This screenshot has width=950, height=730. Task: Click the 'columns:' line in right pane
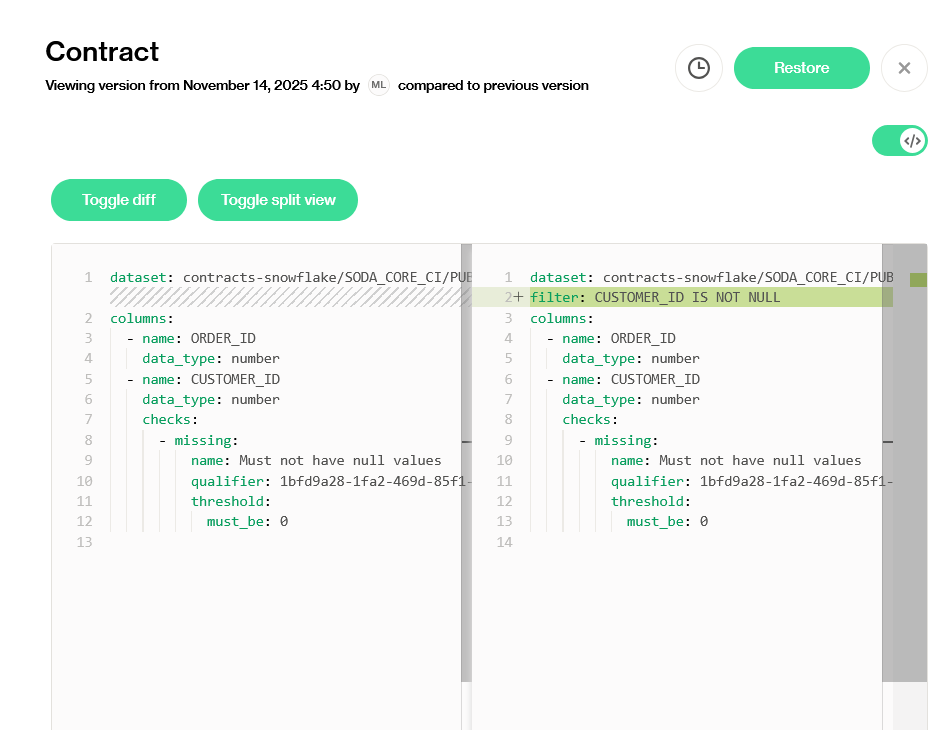pos(561,318)
